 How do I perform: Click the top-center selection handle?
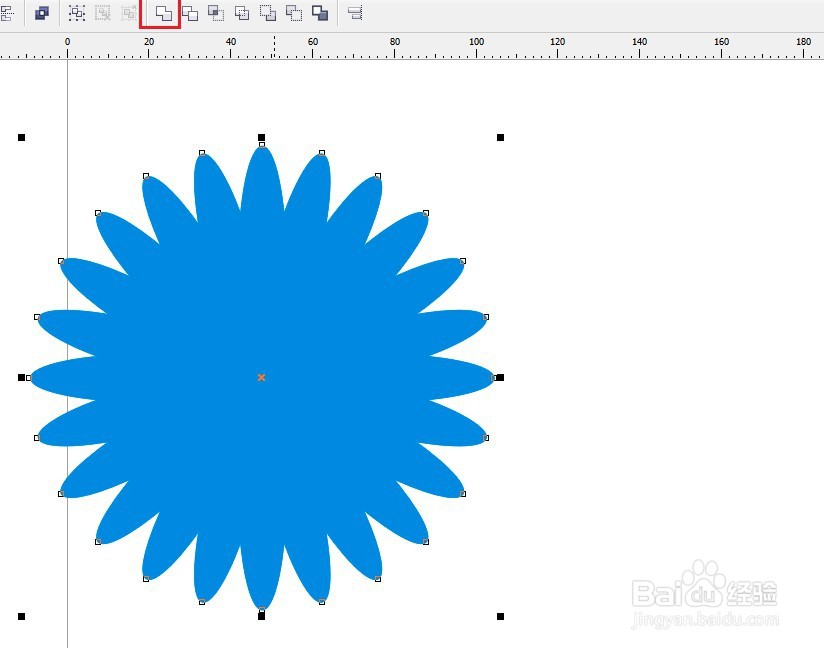[x=261, y=137]
